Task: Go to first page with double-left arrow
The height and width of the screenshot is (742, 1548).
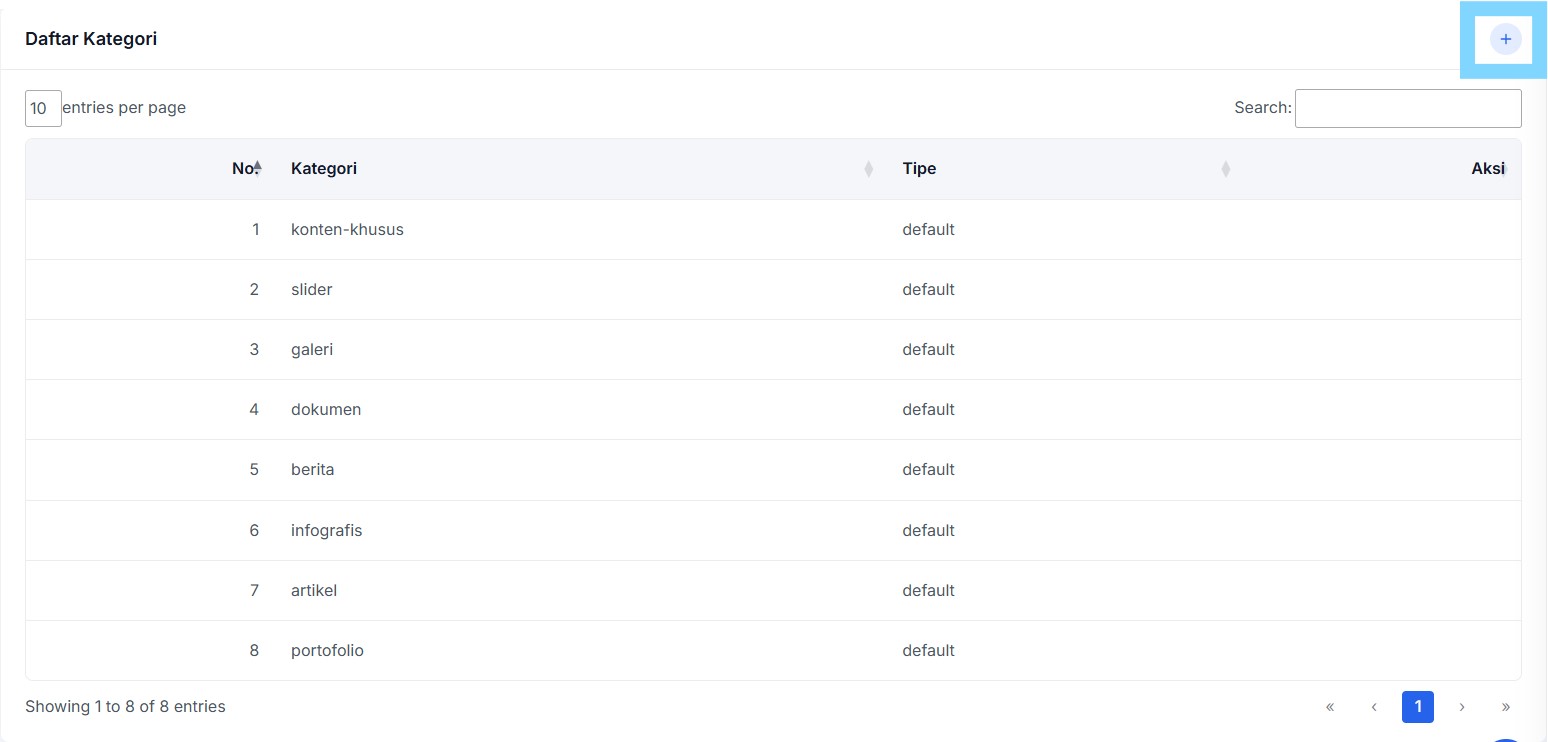Action: (x=1330, y=707)
